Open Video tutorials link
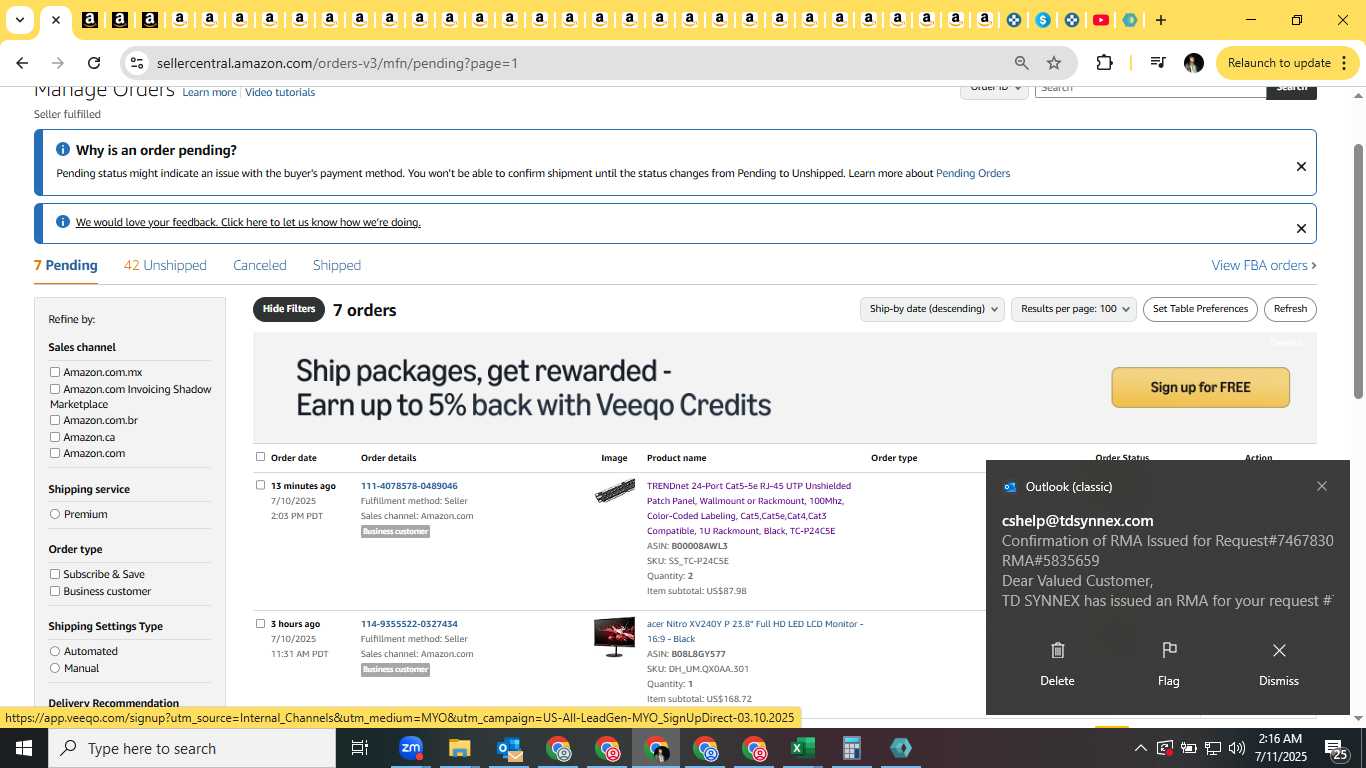Screen dimensions: 1366x768 coord(280,92)
